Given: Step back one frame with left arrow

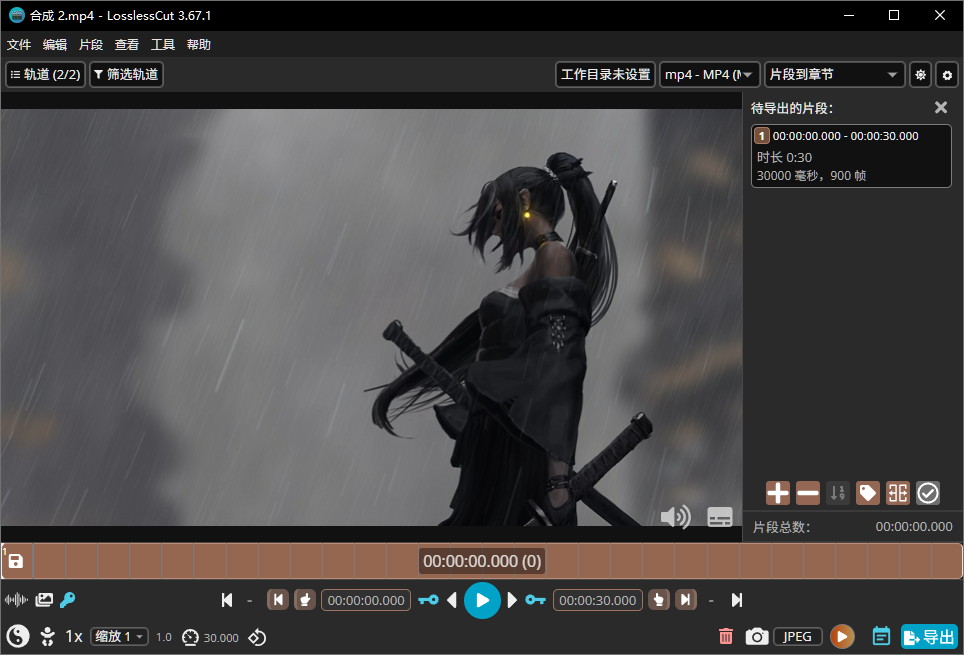Looking at the screenshot, I should pos(452,600).
